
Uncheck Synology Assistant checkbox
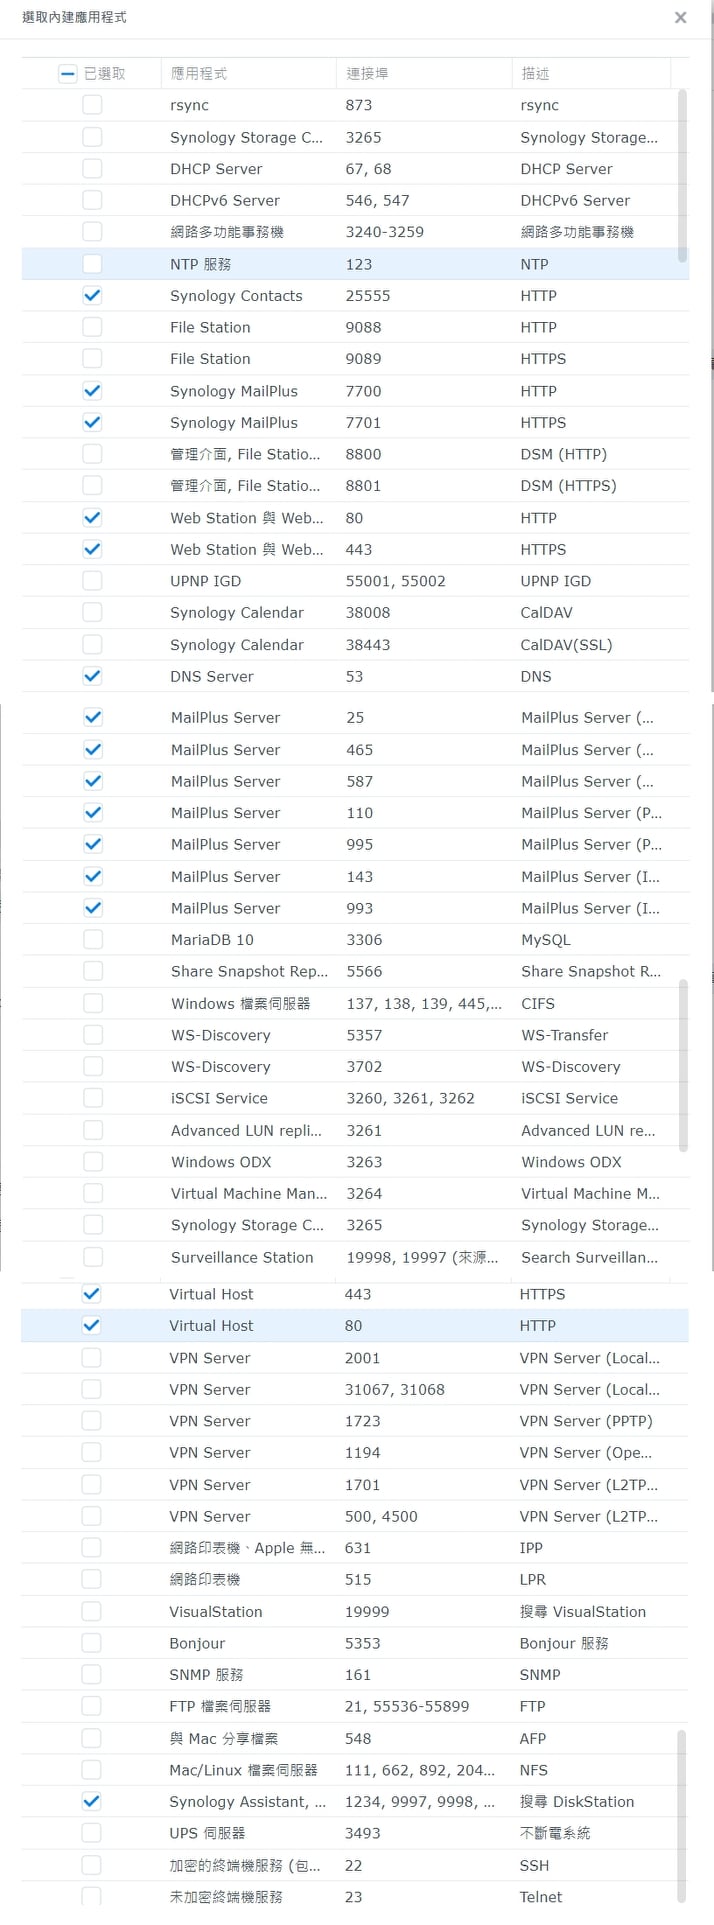point(91,1801)
